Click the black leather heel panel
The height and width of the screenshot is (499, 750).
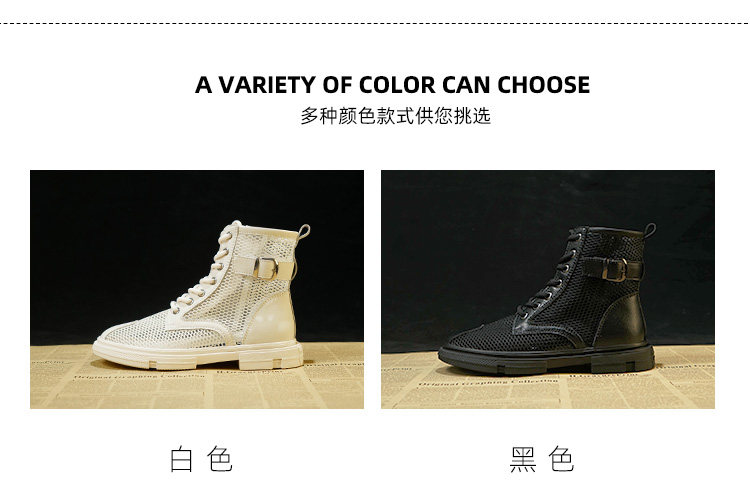tap(623, 321)
